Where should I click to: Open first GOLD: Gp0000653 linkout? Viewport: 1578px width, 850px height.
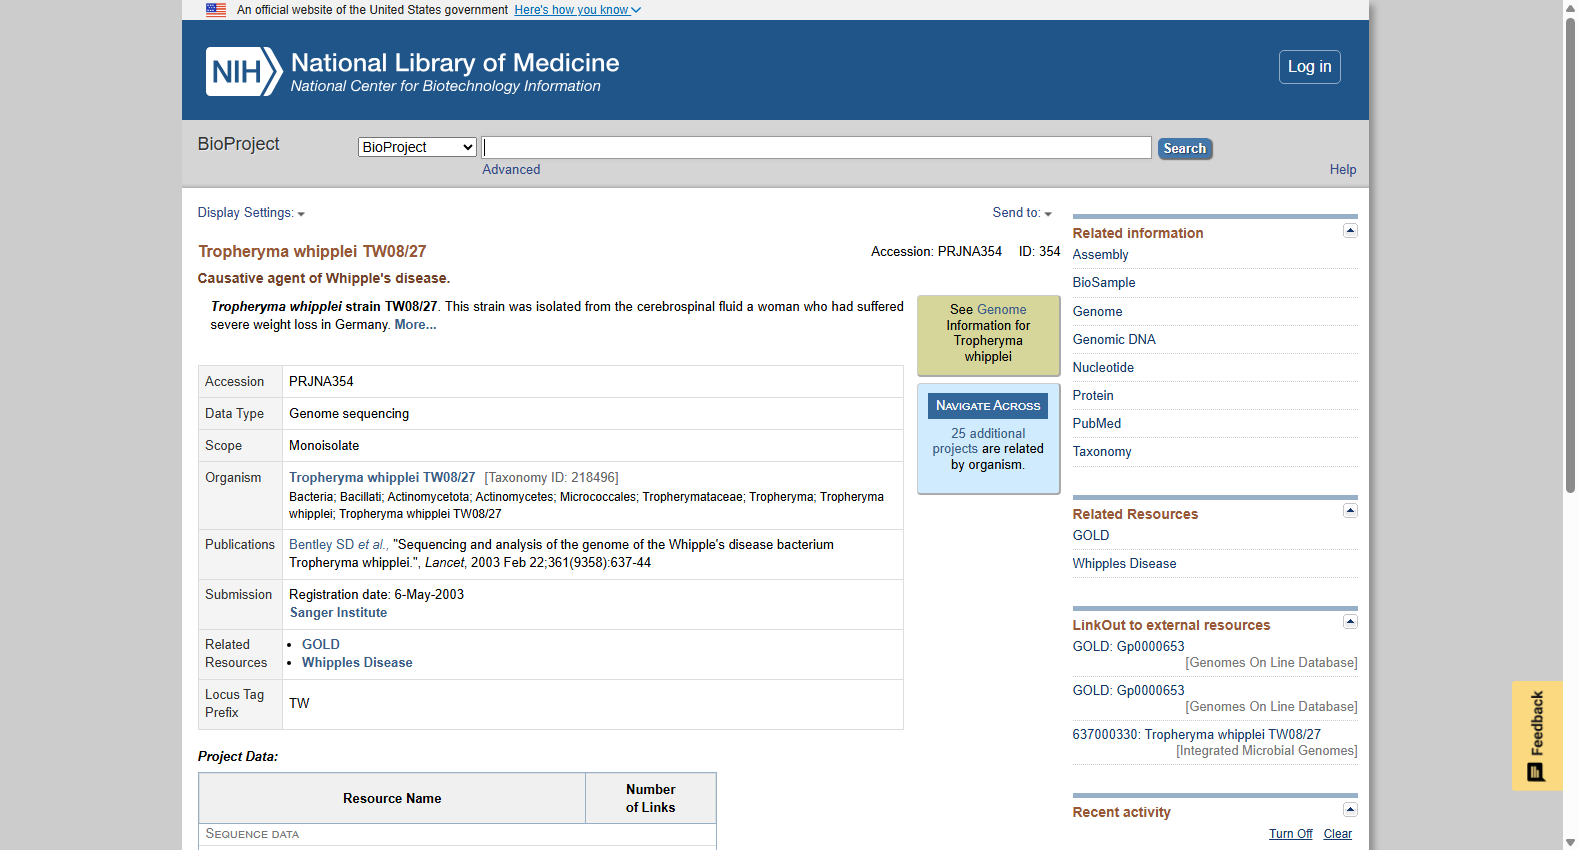click(x=1128, y=647)
